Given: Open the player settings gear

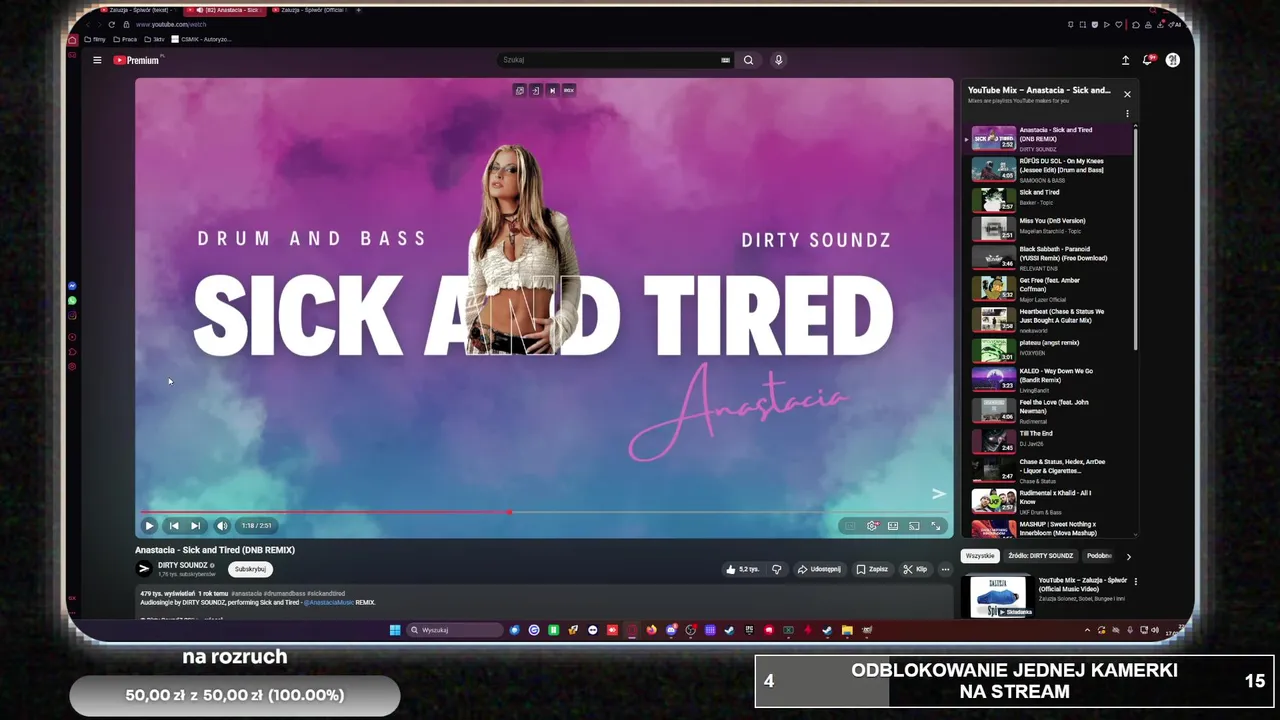Looking at the screenshot, I should tap(872, 525).
